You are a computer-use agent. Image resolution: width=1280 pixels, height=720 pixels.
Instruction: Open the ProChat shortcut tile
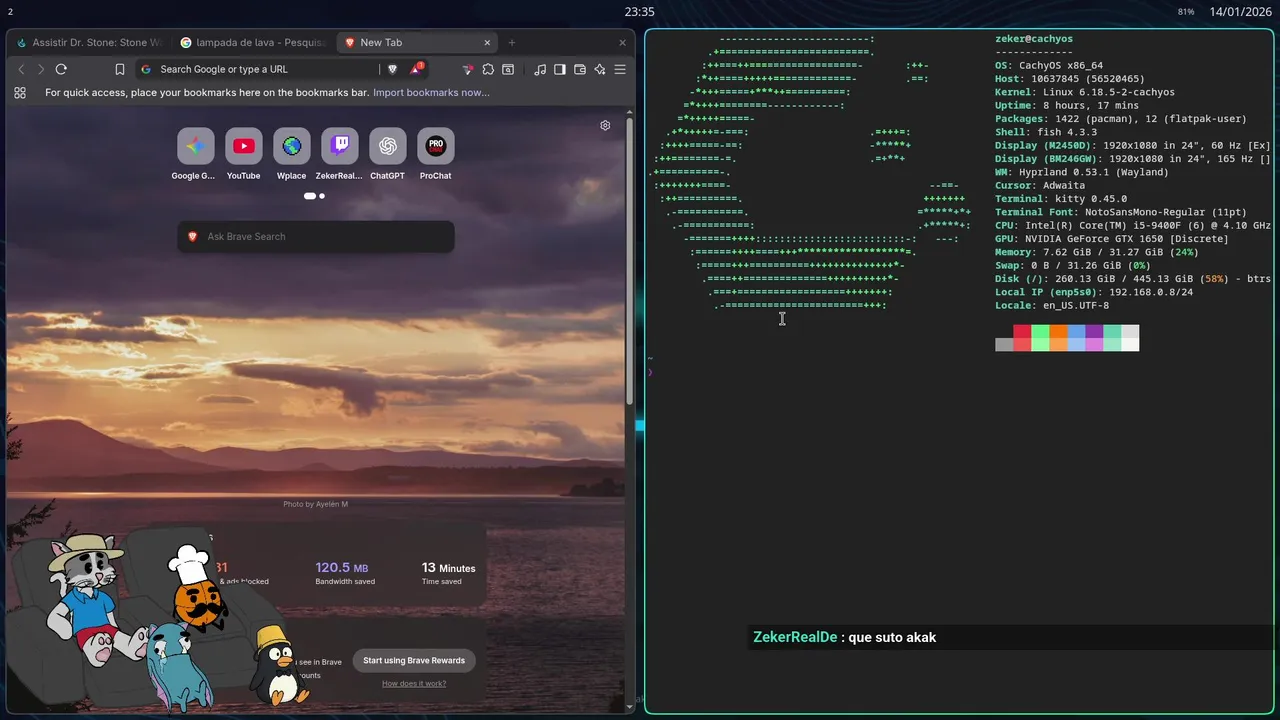(x=435, y=154)
